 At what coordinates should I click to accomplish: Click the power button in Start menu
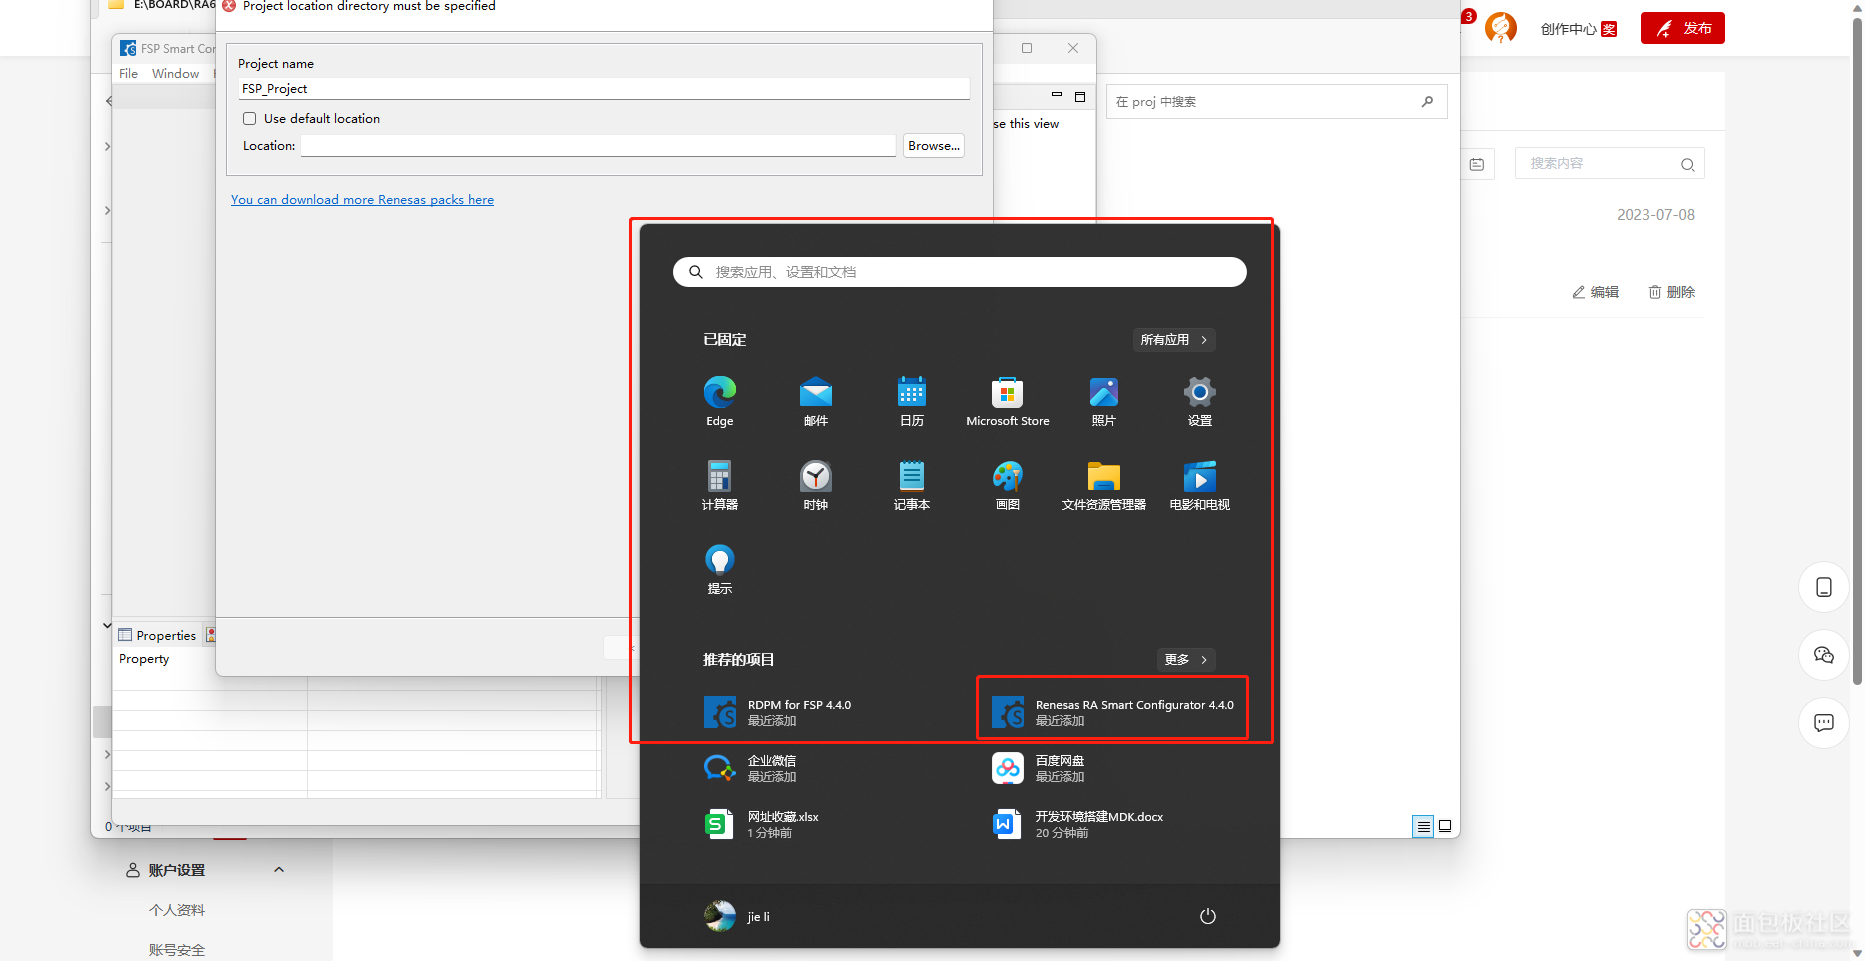[1208, 916]
